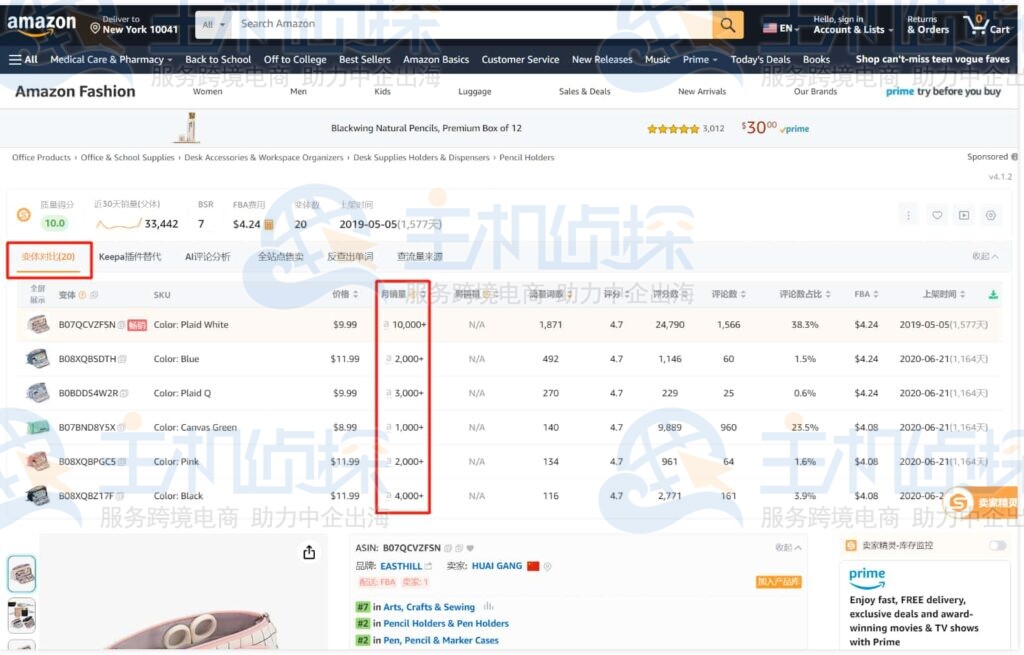This screenshot has height=655, width=1024.
Task: Copy ASIN B07QCVZFSN using the copy icon
Action: [x=447, y=547]
